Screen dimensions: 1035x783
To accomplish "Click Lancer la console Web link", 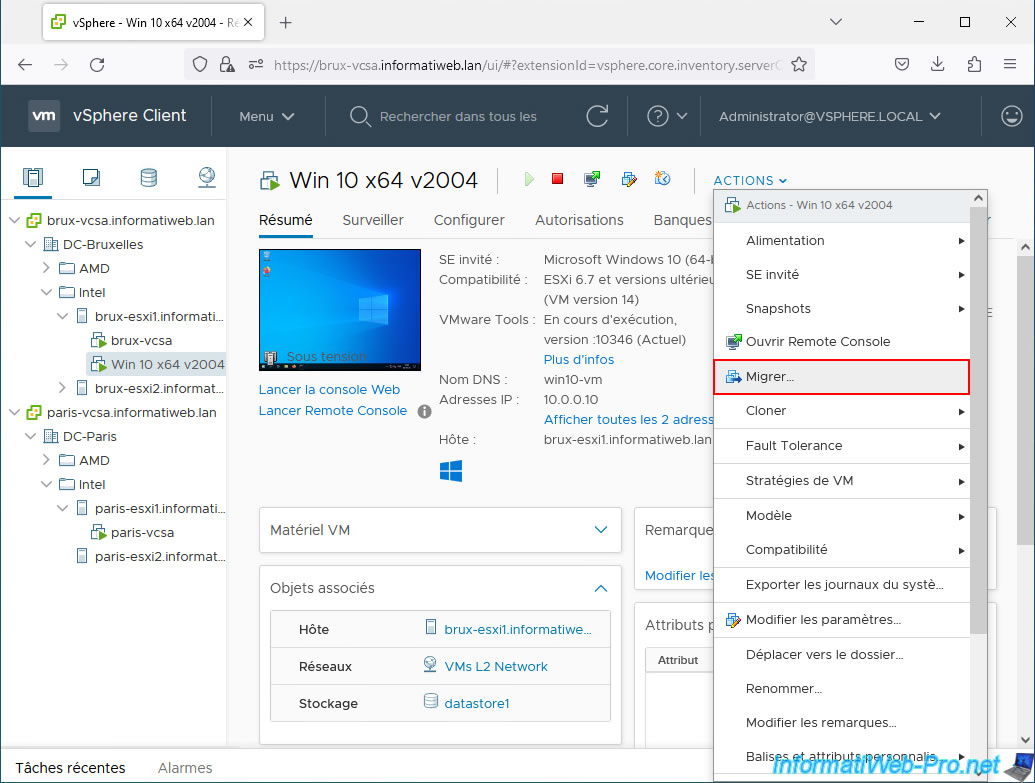I will coord(329,390).
